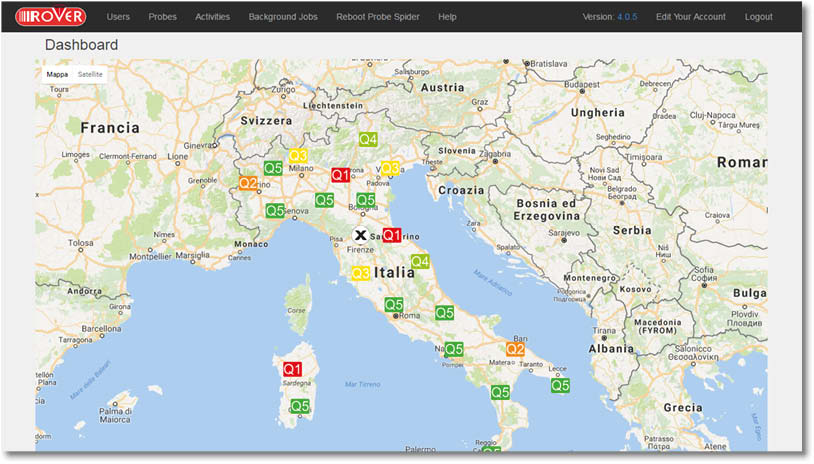814x464 pixels.
Task: Open the light green Q4 marker right of Italia
Action: tap(420, 261)
